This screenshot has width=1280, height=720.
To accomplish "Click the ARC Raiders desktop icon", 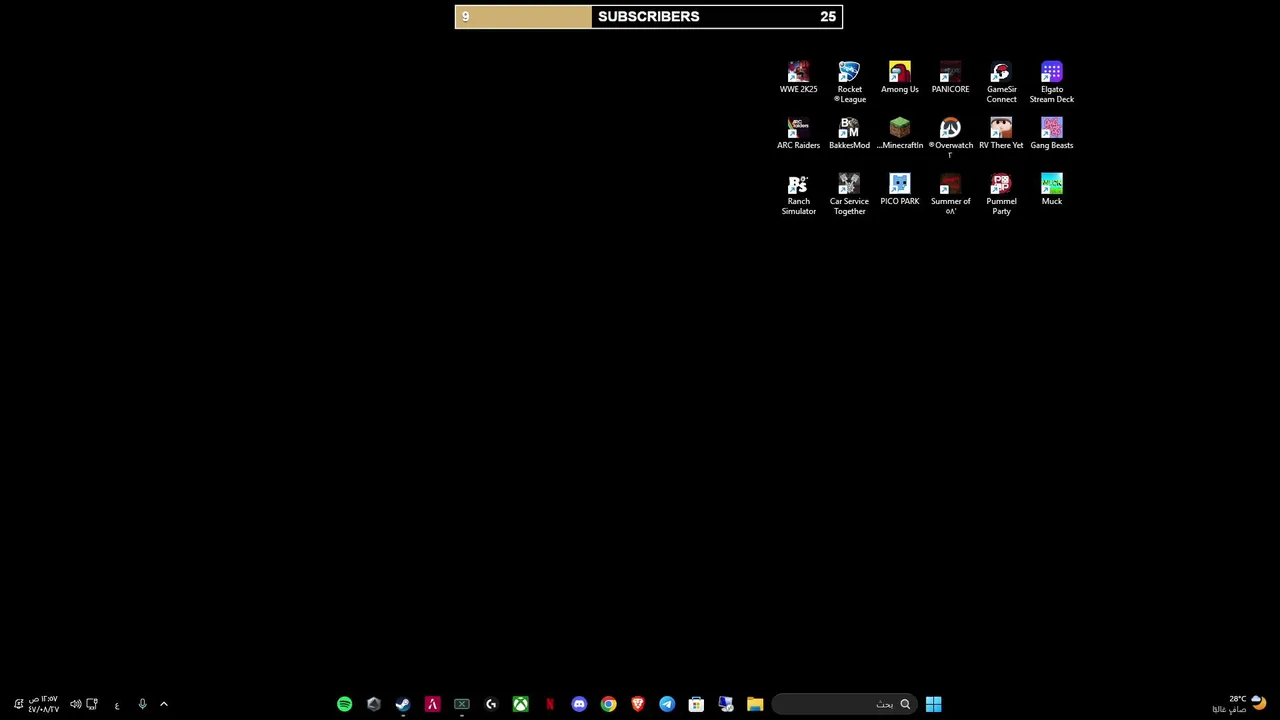I will click(798, 134).
